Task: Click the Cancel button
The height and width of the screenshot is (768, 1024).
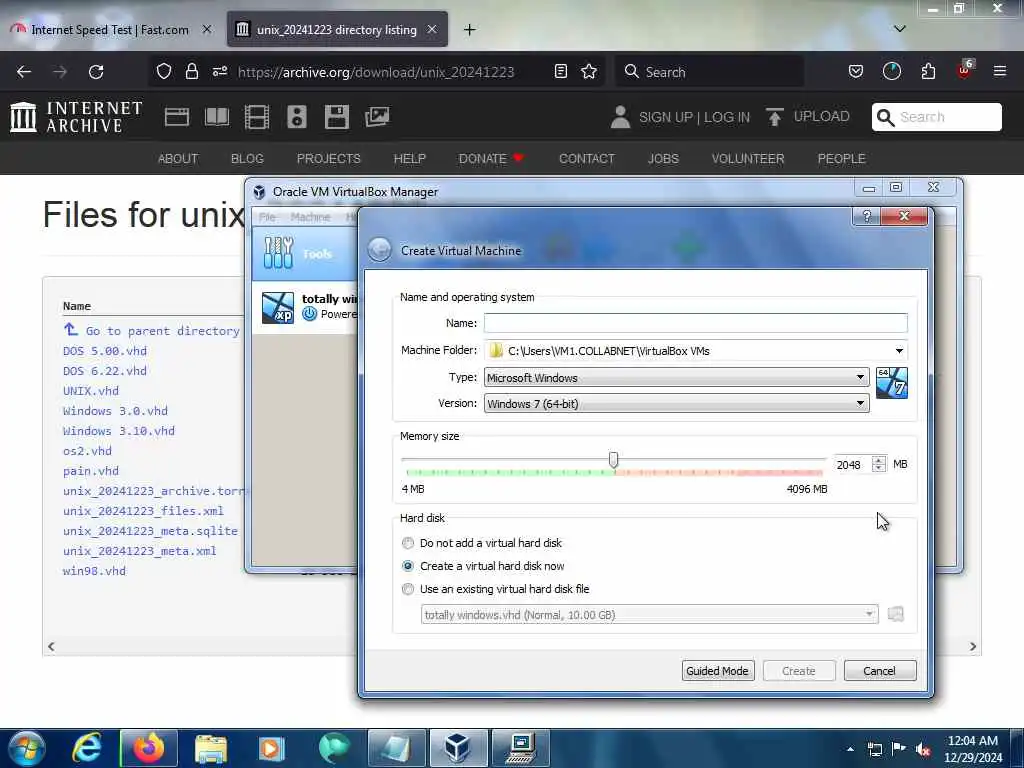Action: pyautogui.click(x=880, y=671)
